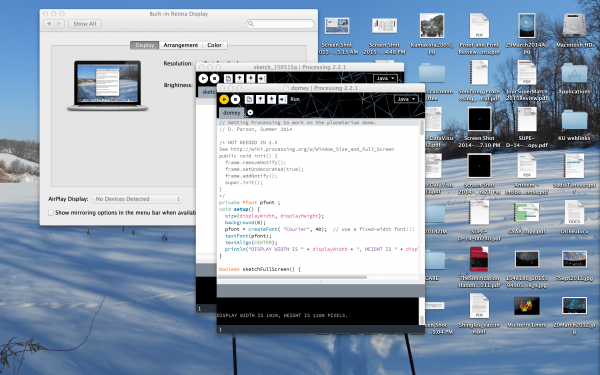
Task: Select Screen Shot 2015 4.46 PM file
Action: coord(384,26)
